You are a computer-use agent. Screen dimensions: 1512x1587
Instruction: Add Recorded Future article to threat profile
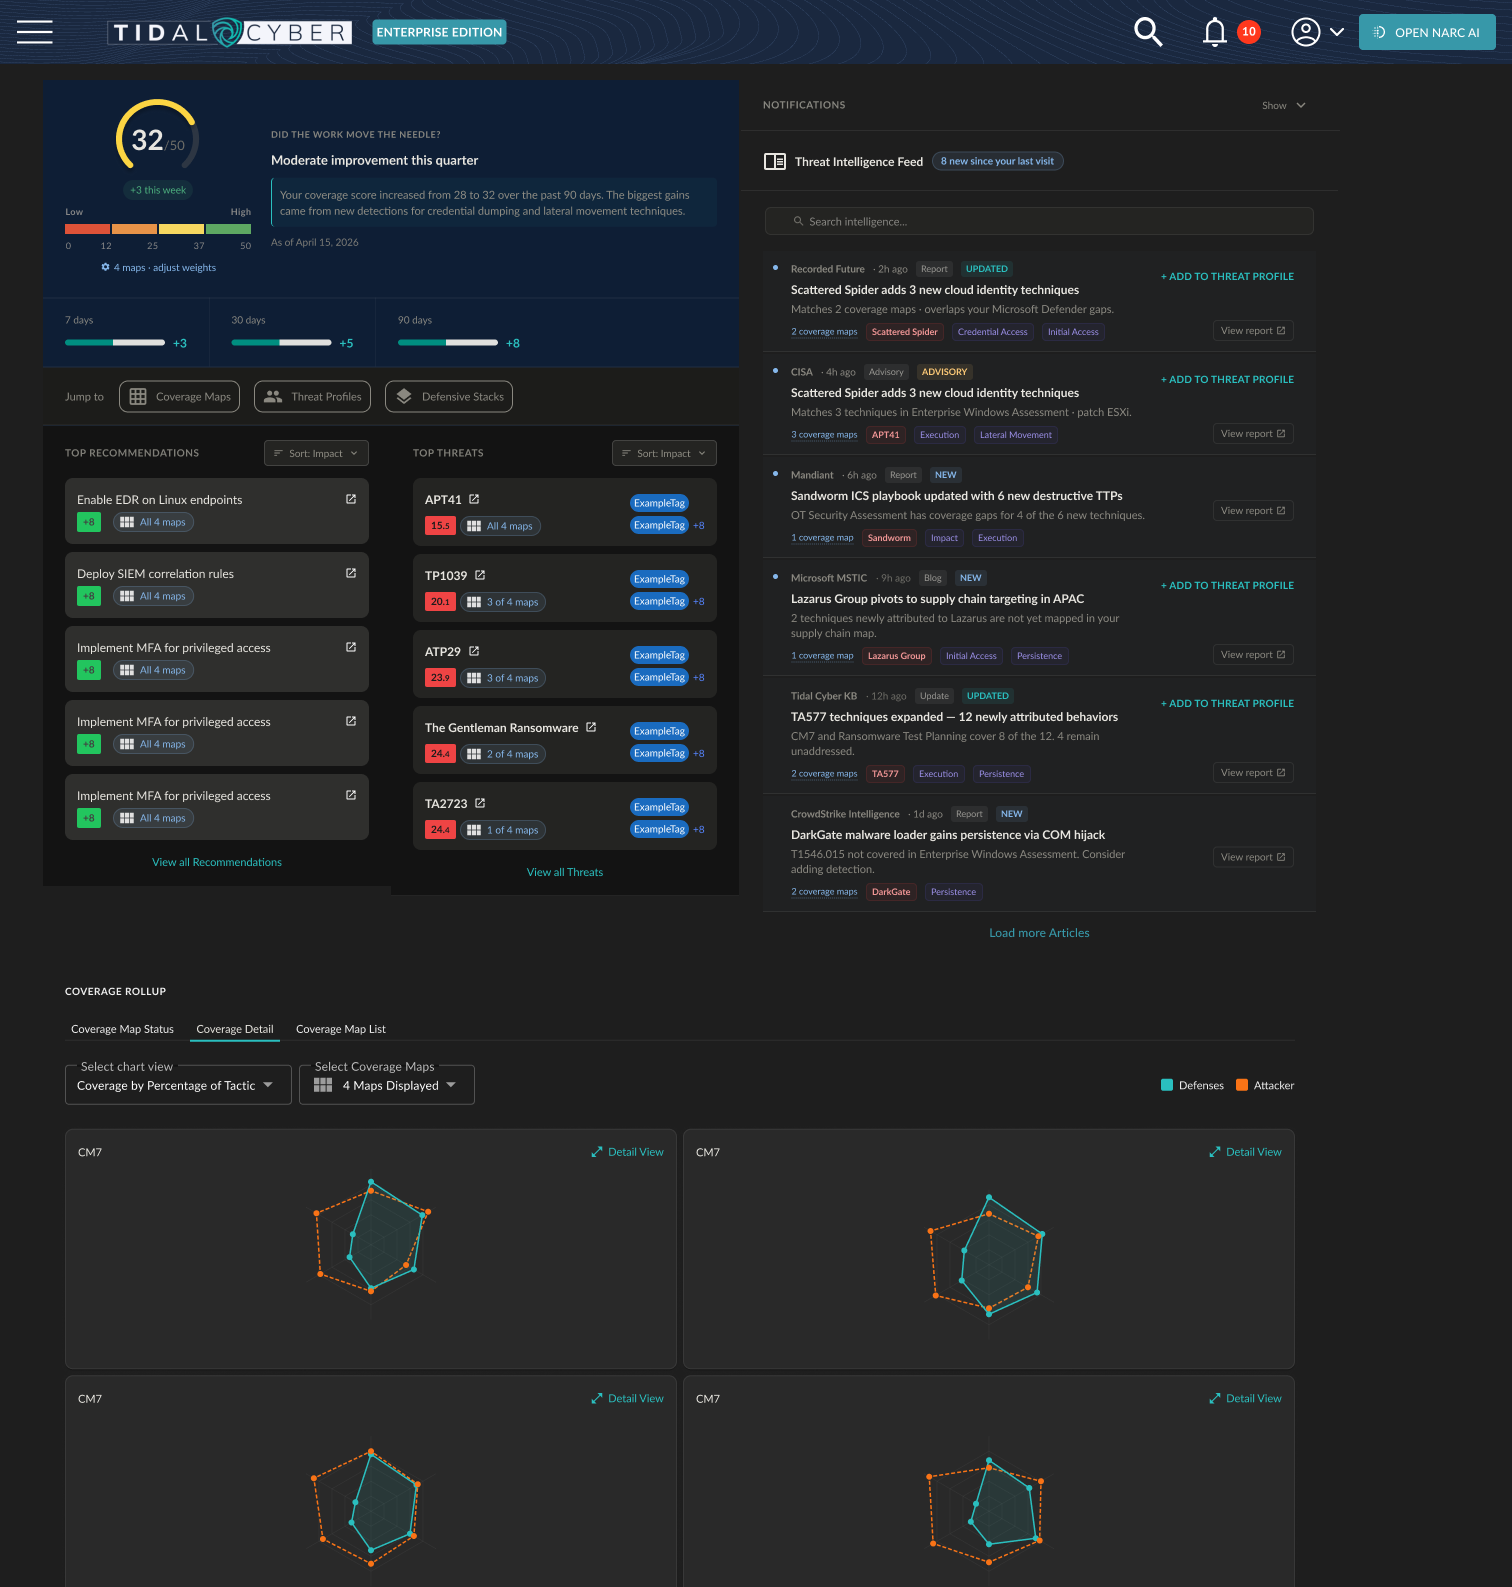[1227, 276]
